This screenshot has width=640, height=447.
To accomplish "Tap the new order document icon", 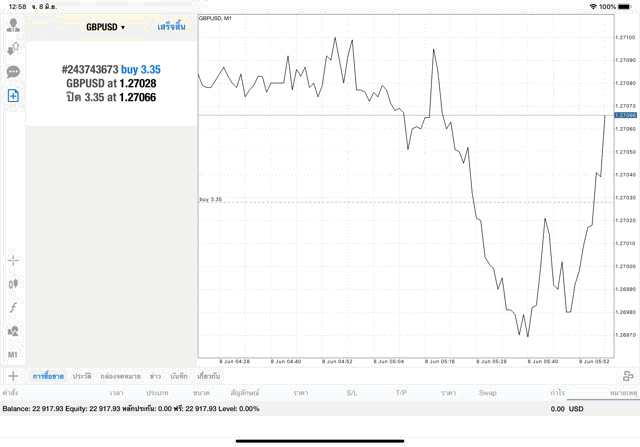I will 13,96.
